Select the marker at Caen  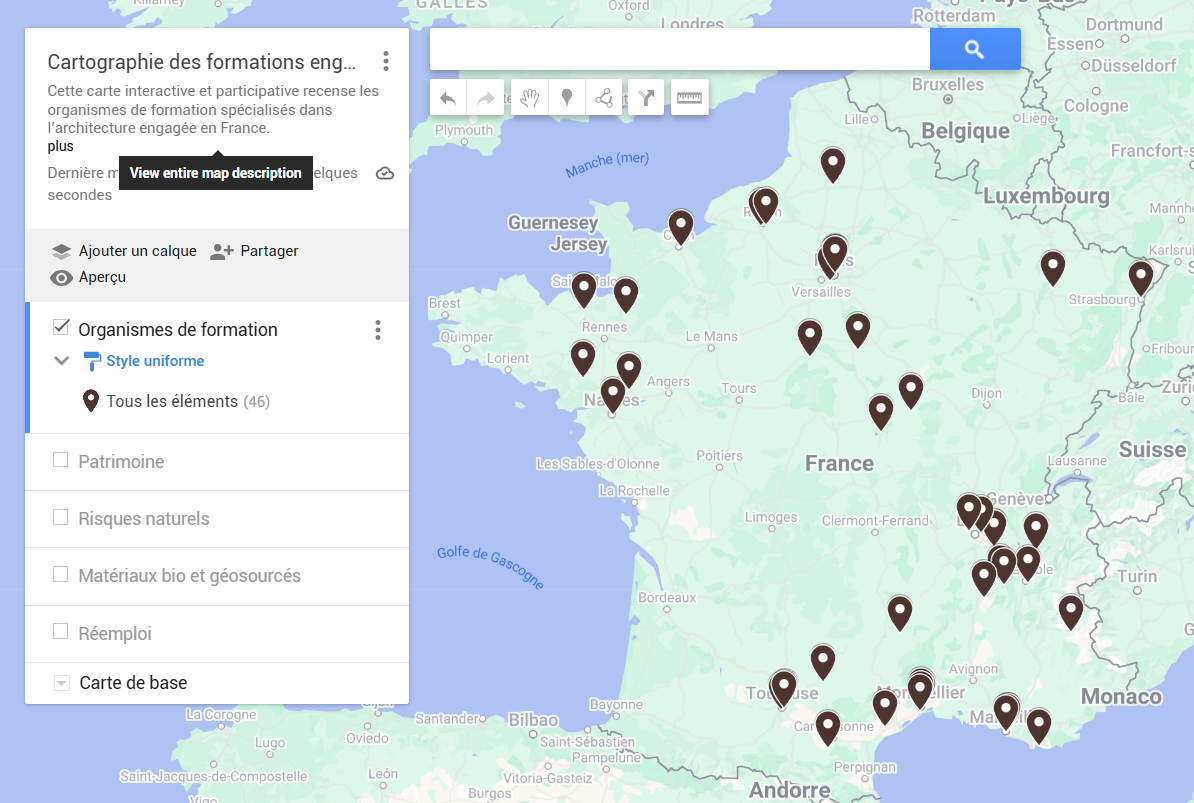point(681,227)
